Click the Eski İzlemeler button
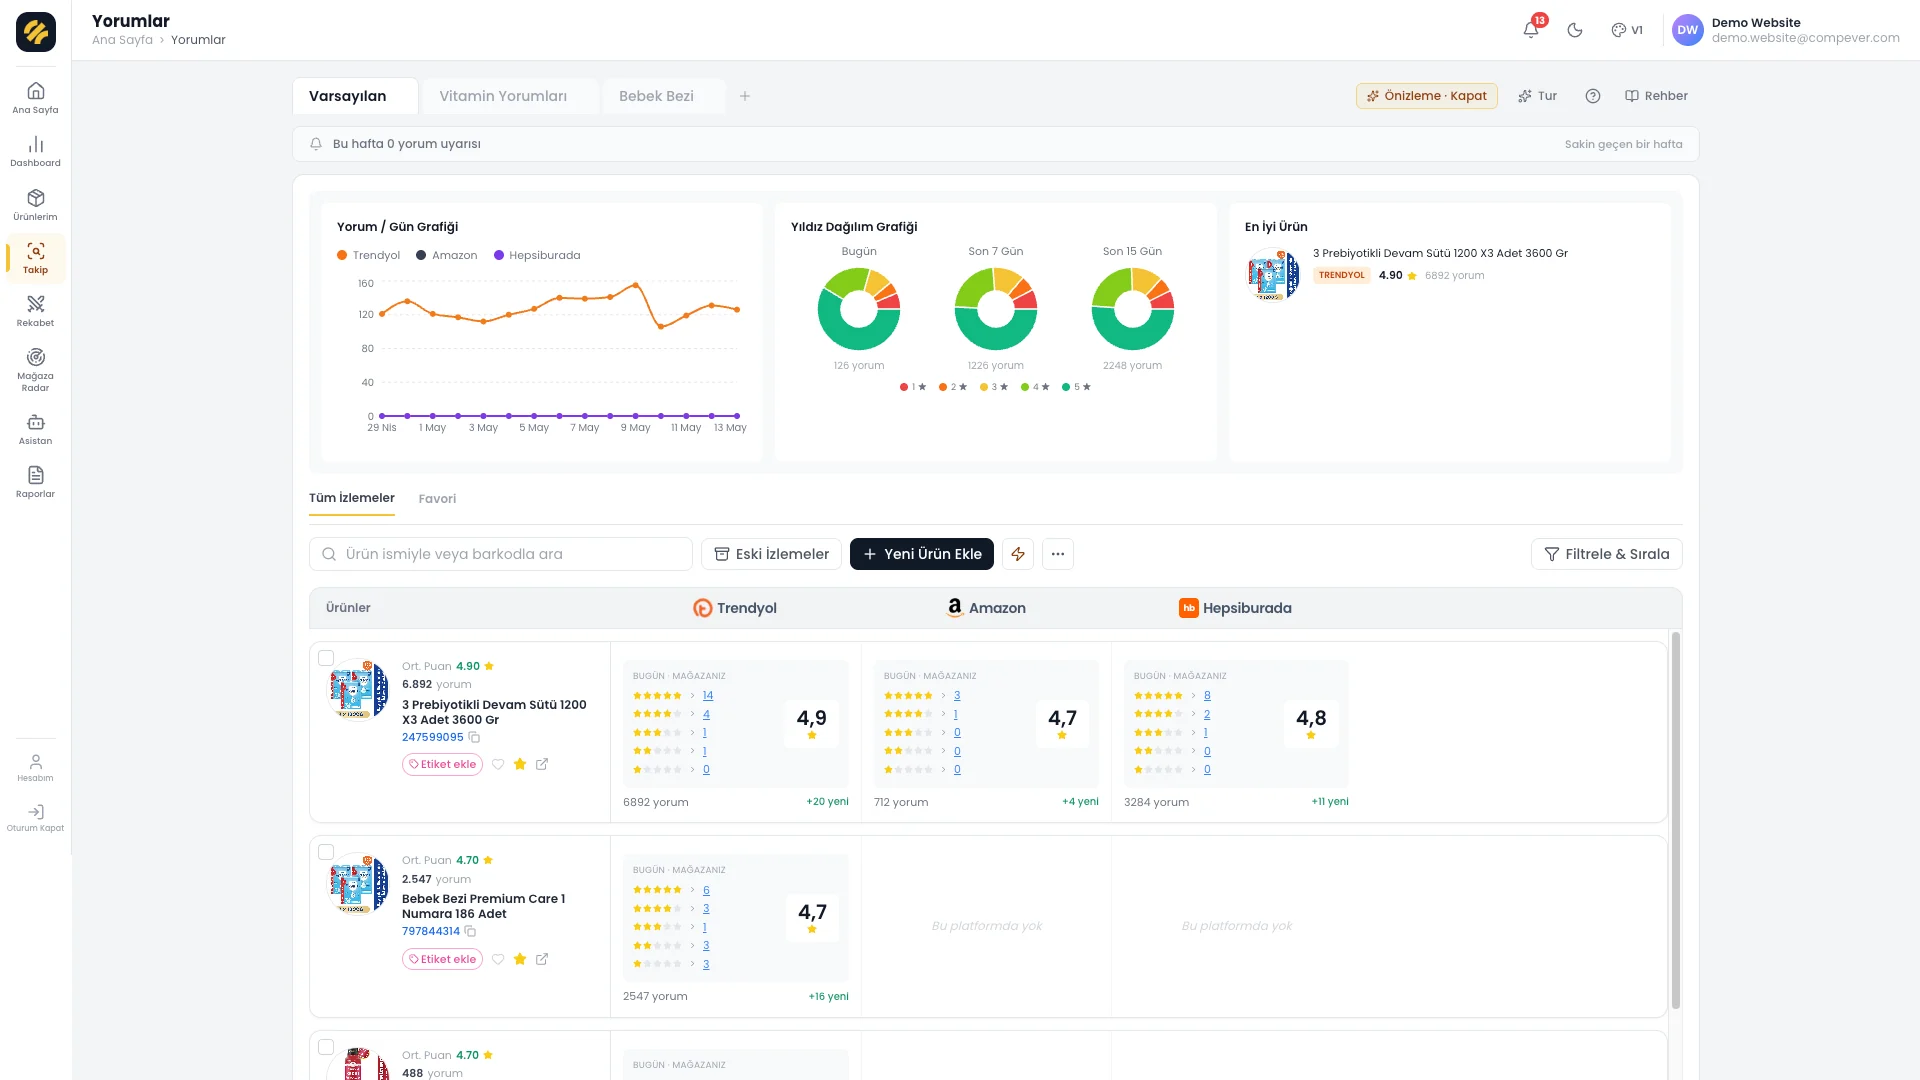Viewport: 1920px width, 1080px height. point(771,554)
